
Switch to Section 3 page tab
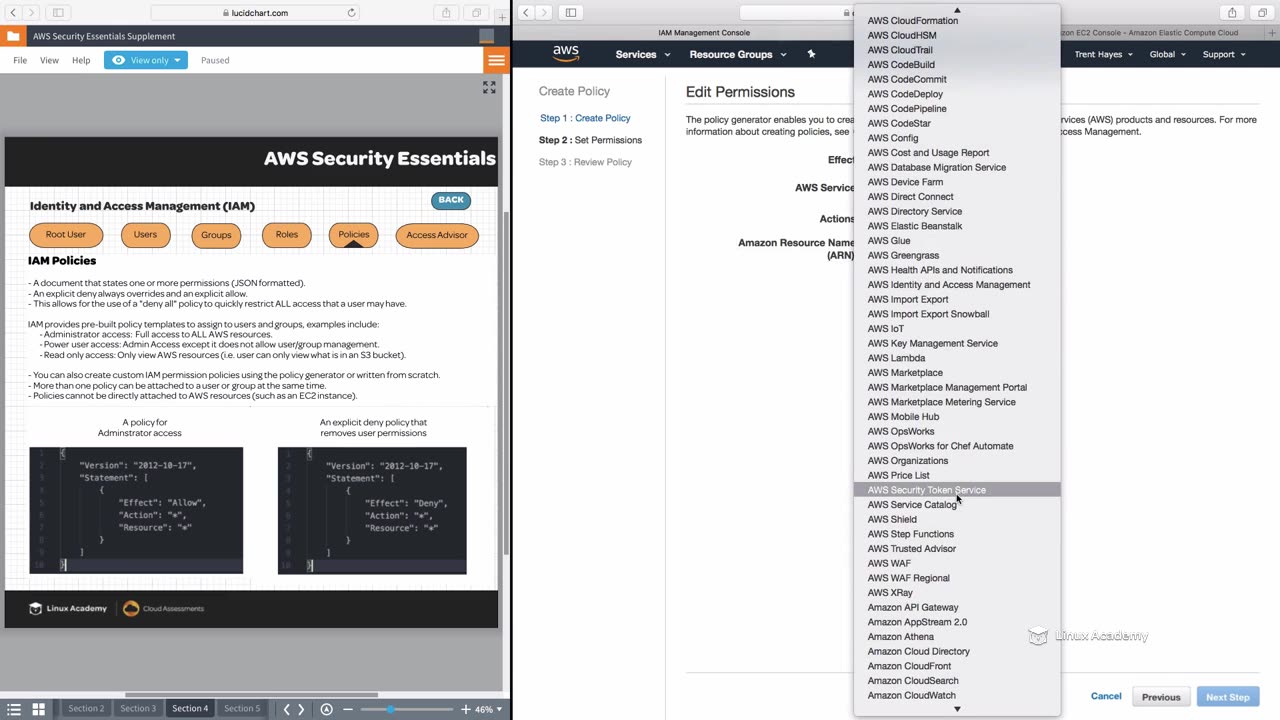[x=138, y=709]
